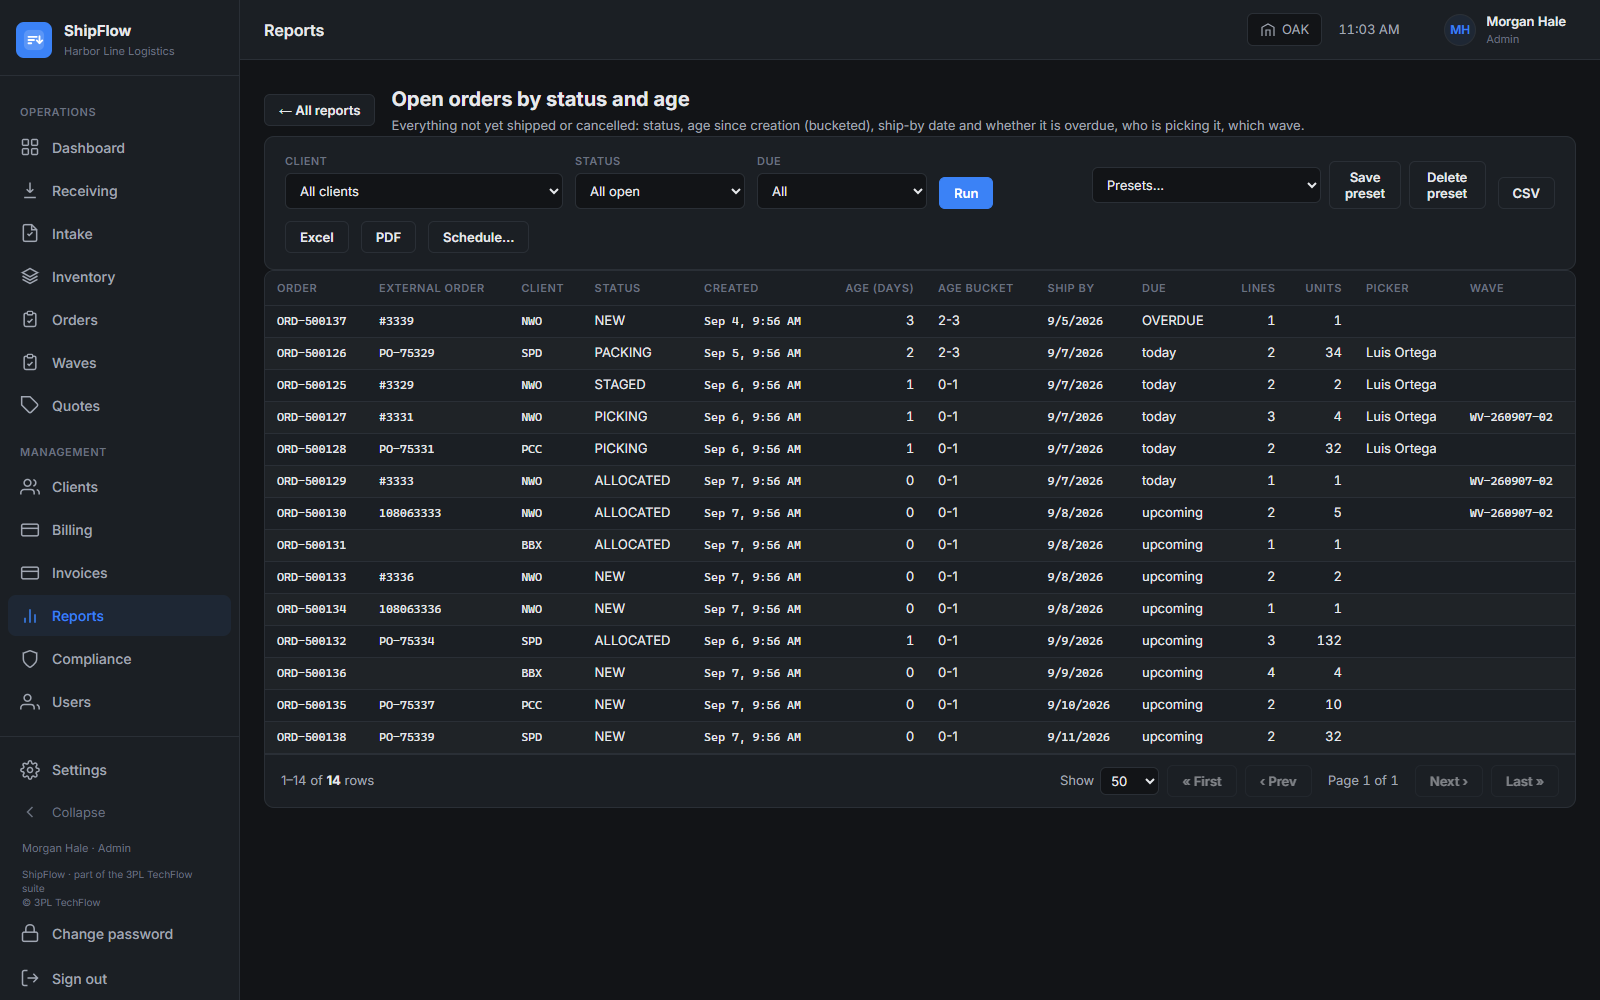This screenshot has height=1000, width=1600.
Task: Open the Client filter dropdown
Action: point(424,191)
